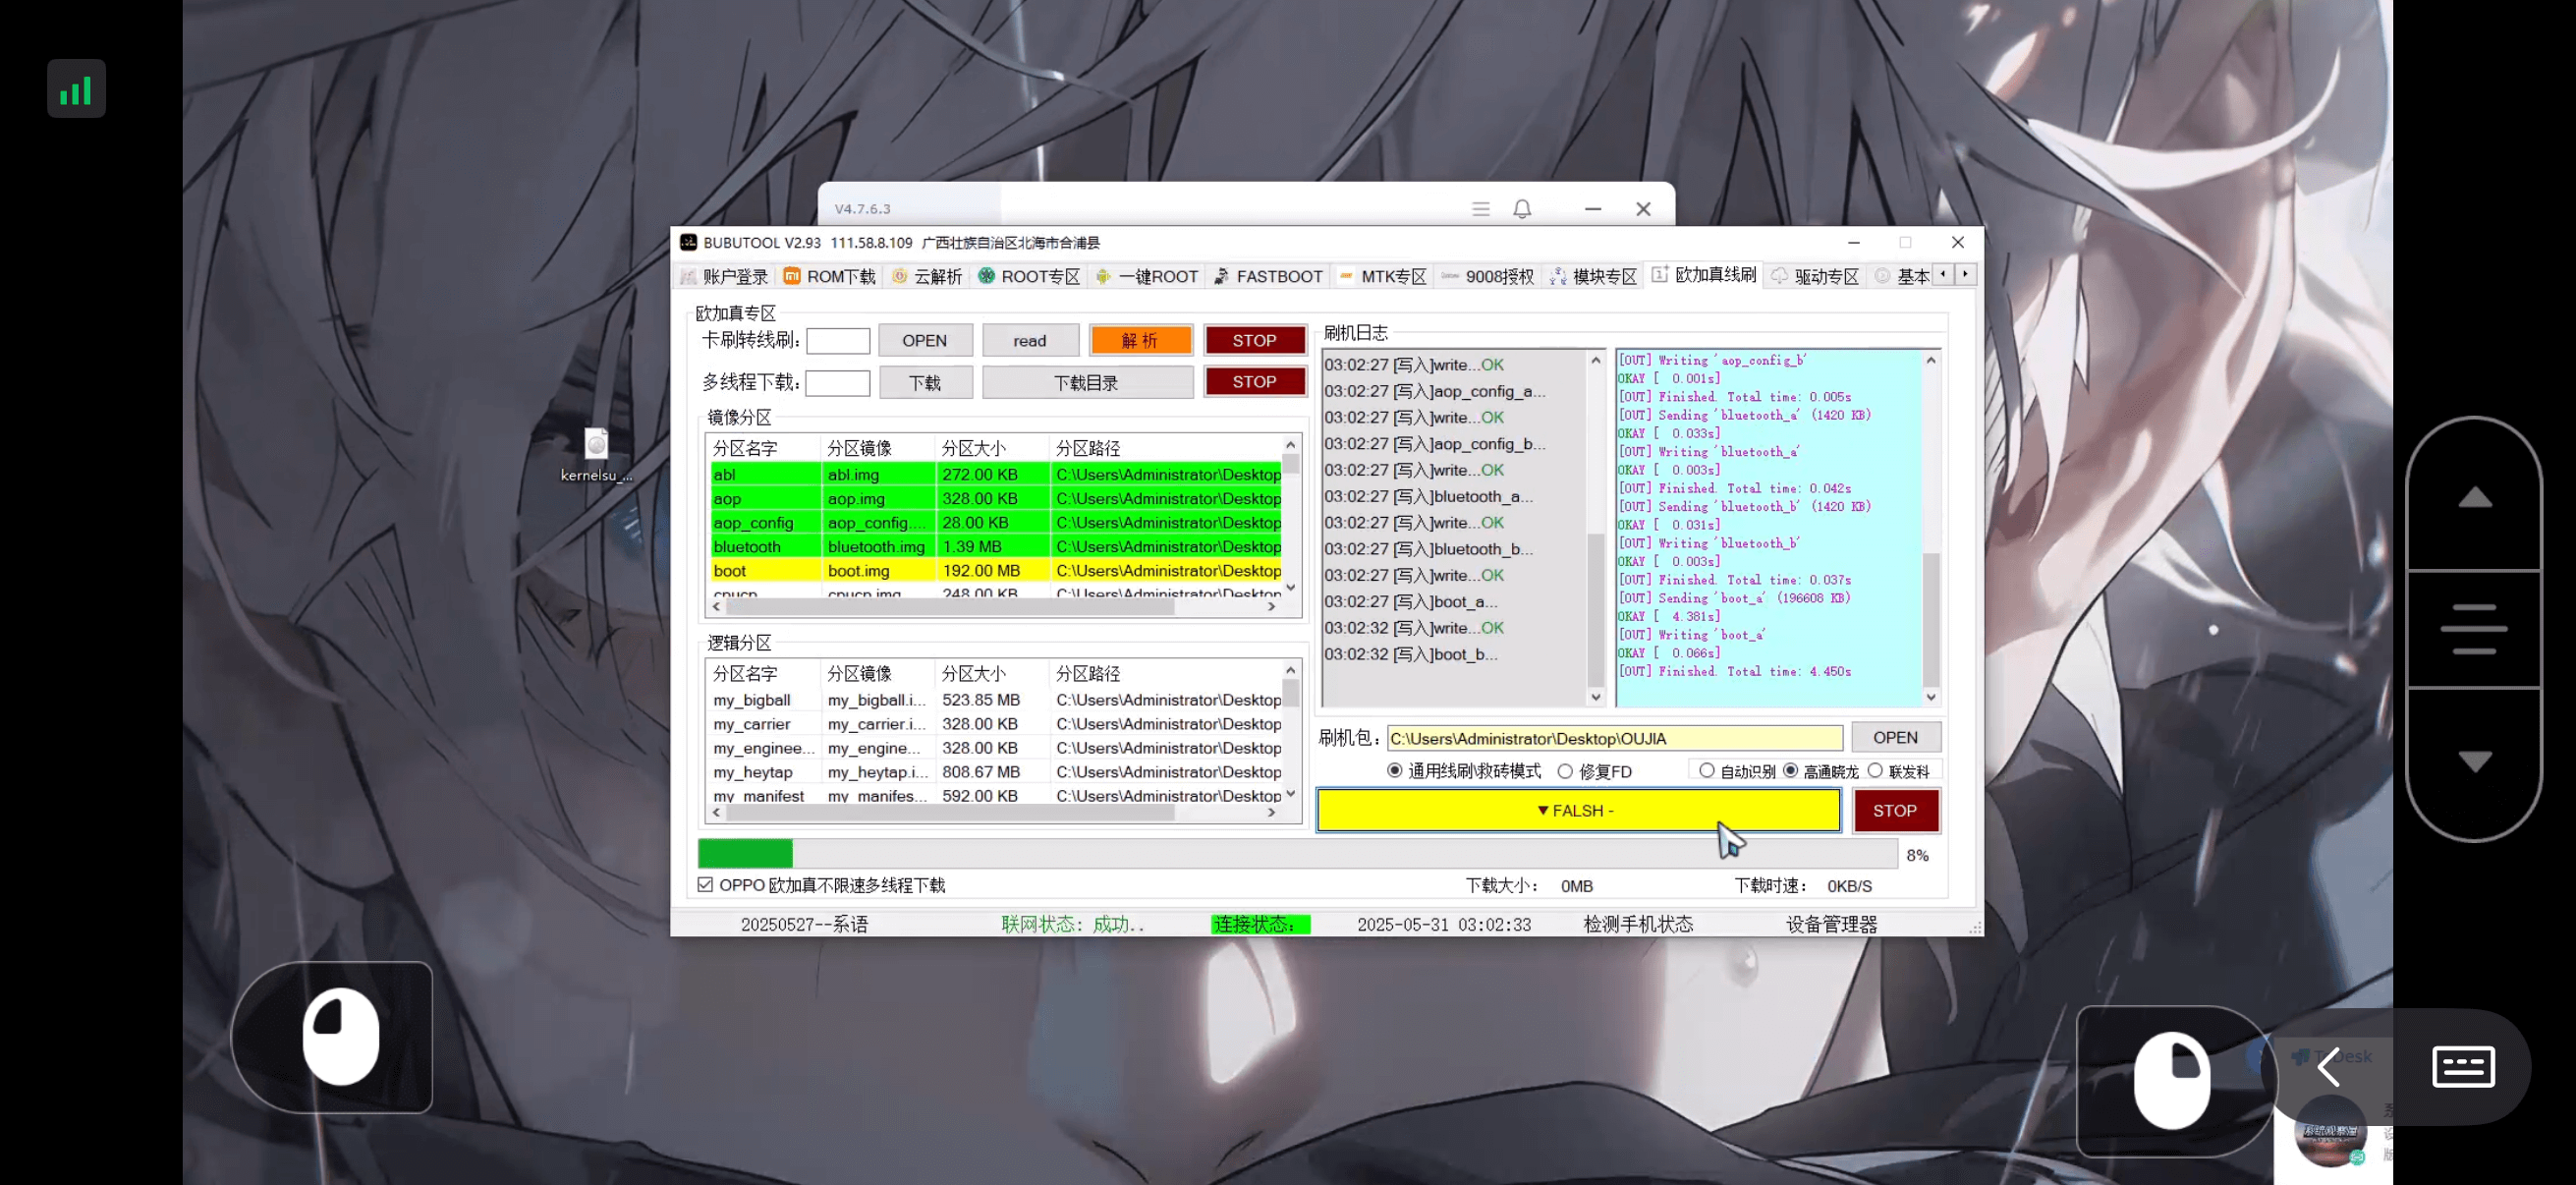Screen dimensions: 2576x1185
Task: Toggle OPPO 欧加真不限速多线程下载 checkbox
Action: pos(706,885)
